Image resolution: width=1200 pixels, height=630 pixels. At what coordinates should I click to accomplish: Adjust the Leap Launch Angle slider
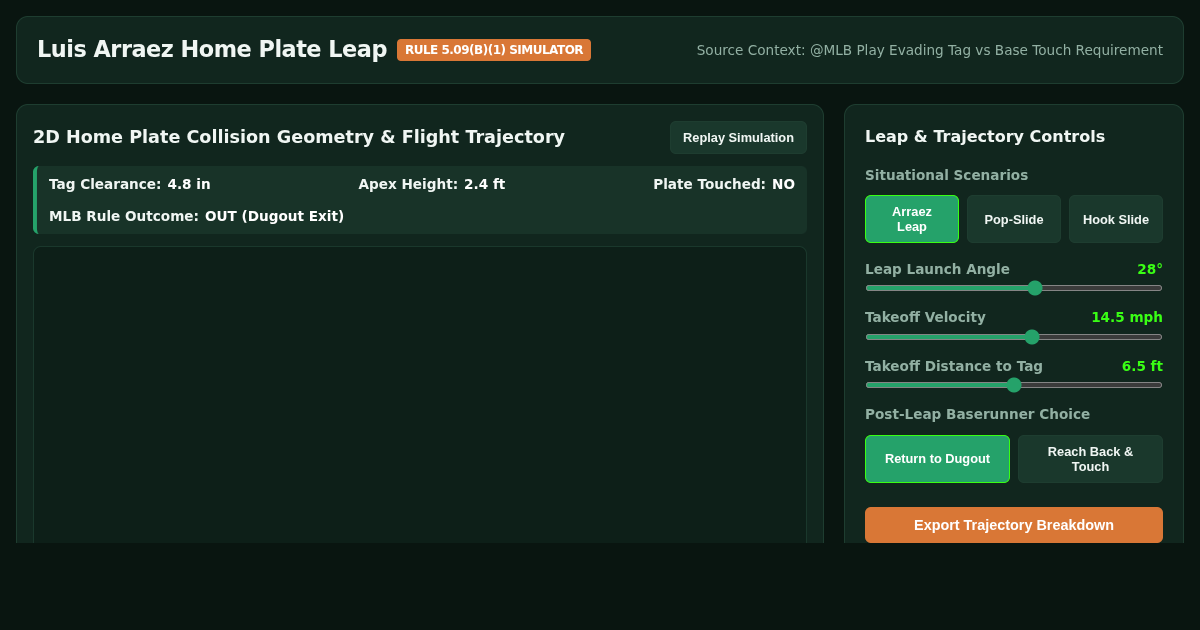1014,288
